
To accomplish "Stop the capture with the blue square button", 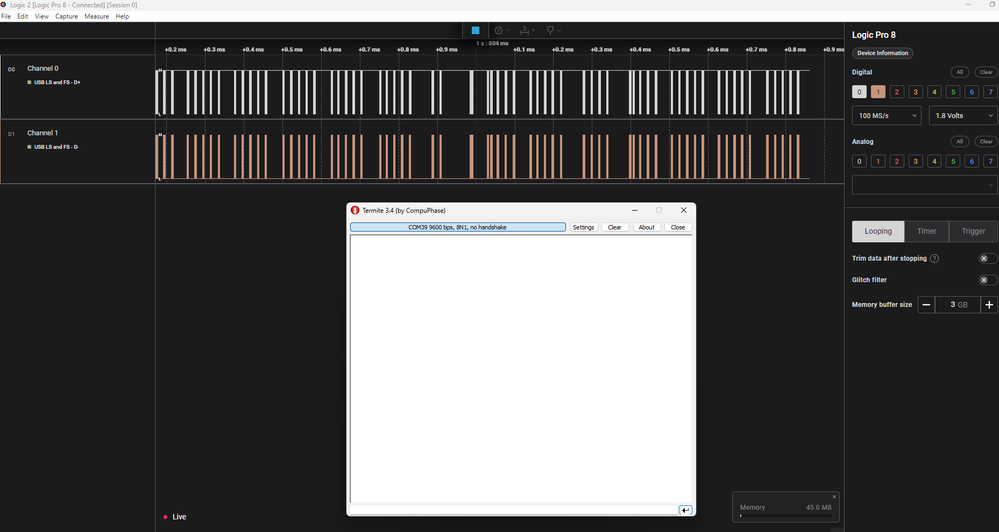I will pyautogui.click(x=475, y=30).
